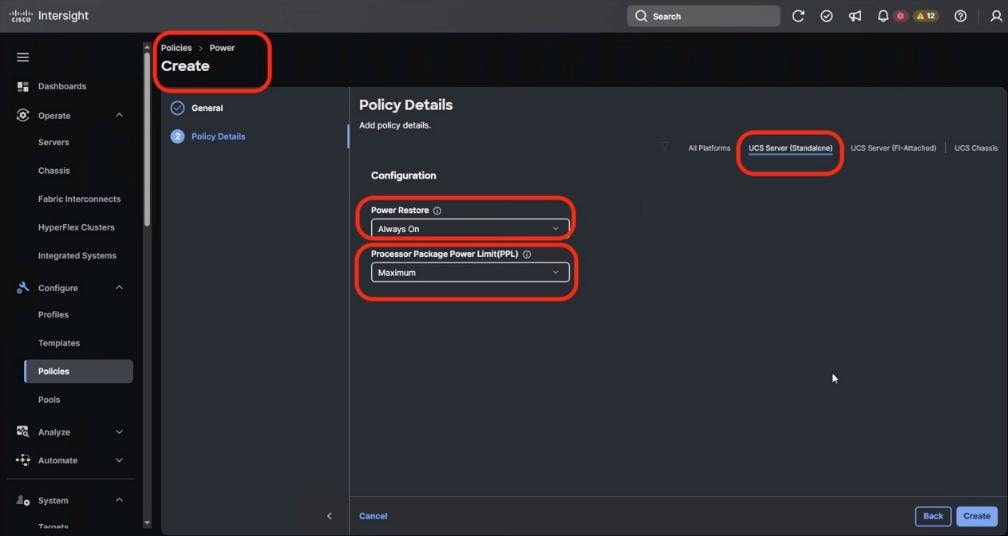
Task: Open the hamburger navigation menu
Action: (x=23, y=57)
